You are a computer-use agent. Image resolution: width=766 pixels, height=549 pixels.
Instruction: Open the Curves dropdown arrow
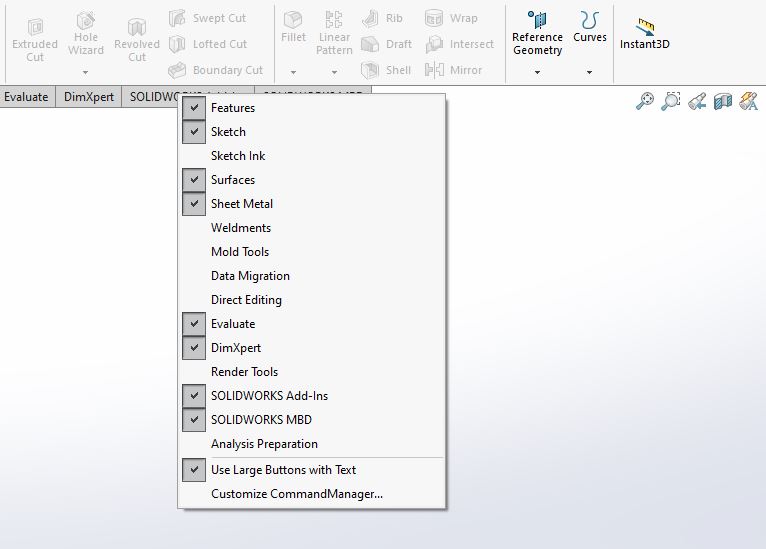tap(589, 72)
